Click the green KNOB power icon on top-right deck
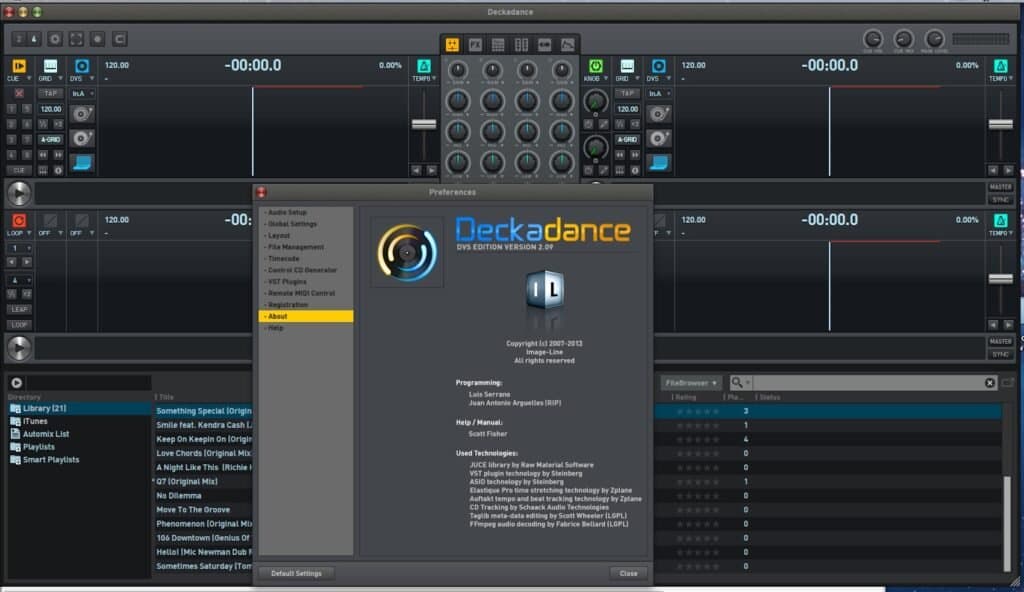 click(x=596, y=65)
